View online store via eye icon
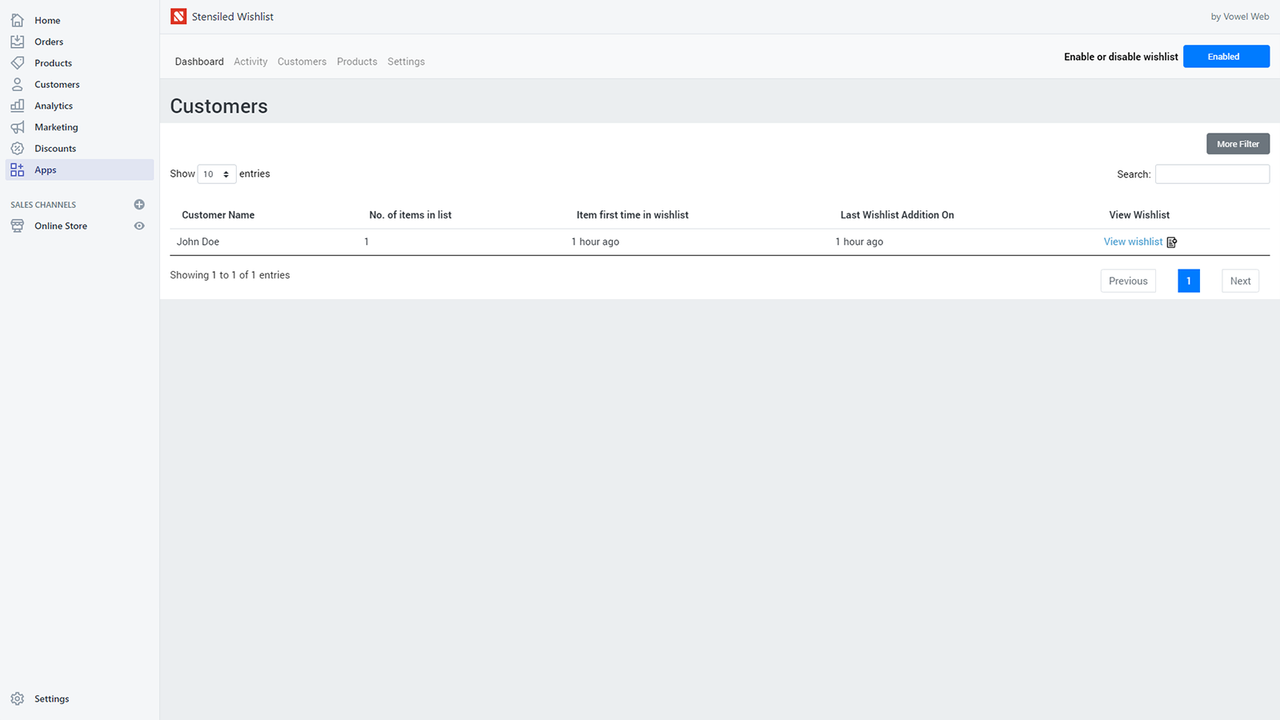 [x=139, y=226]
